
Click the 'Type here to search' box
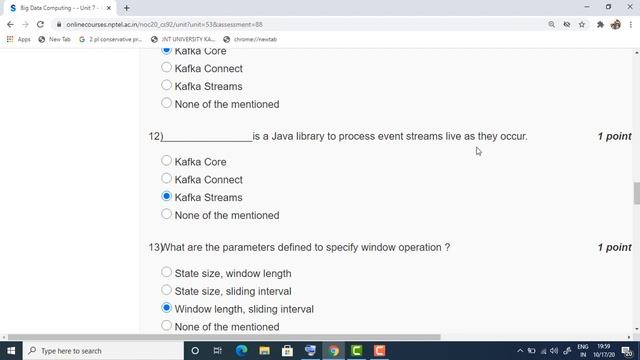103,351
